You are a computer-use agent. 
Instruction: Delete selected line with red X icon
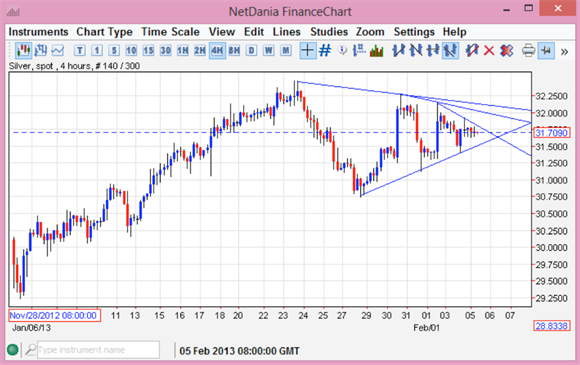[x=489, y=50]
